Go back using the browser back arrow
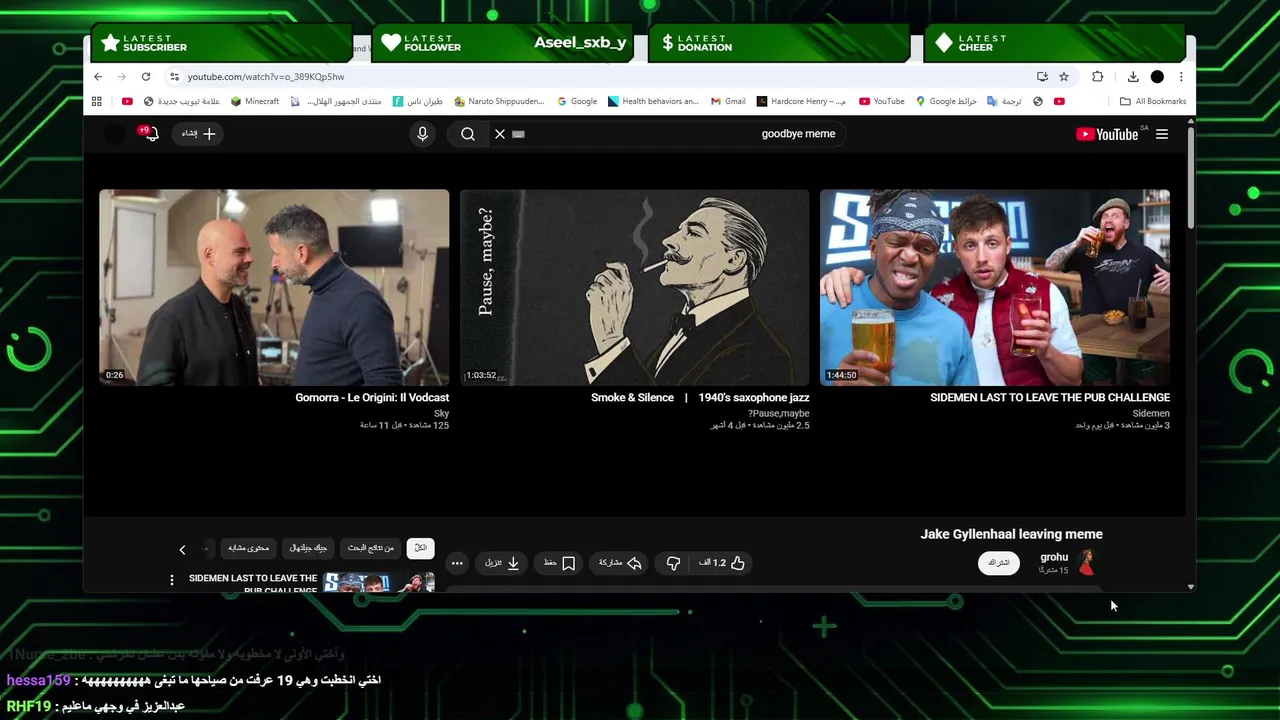The image size is (1280, 720). 98,77
